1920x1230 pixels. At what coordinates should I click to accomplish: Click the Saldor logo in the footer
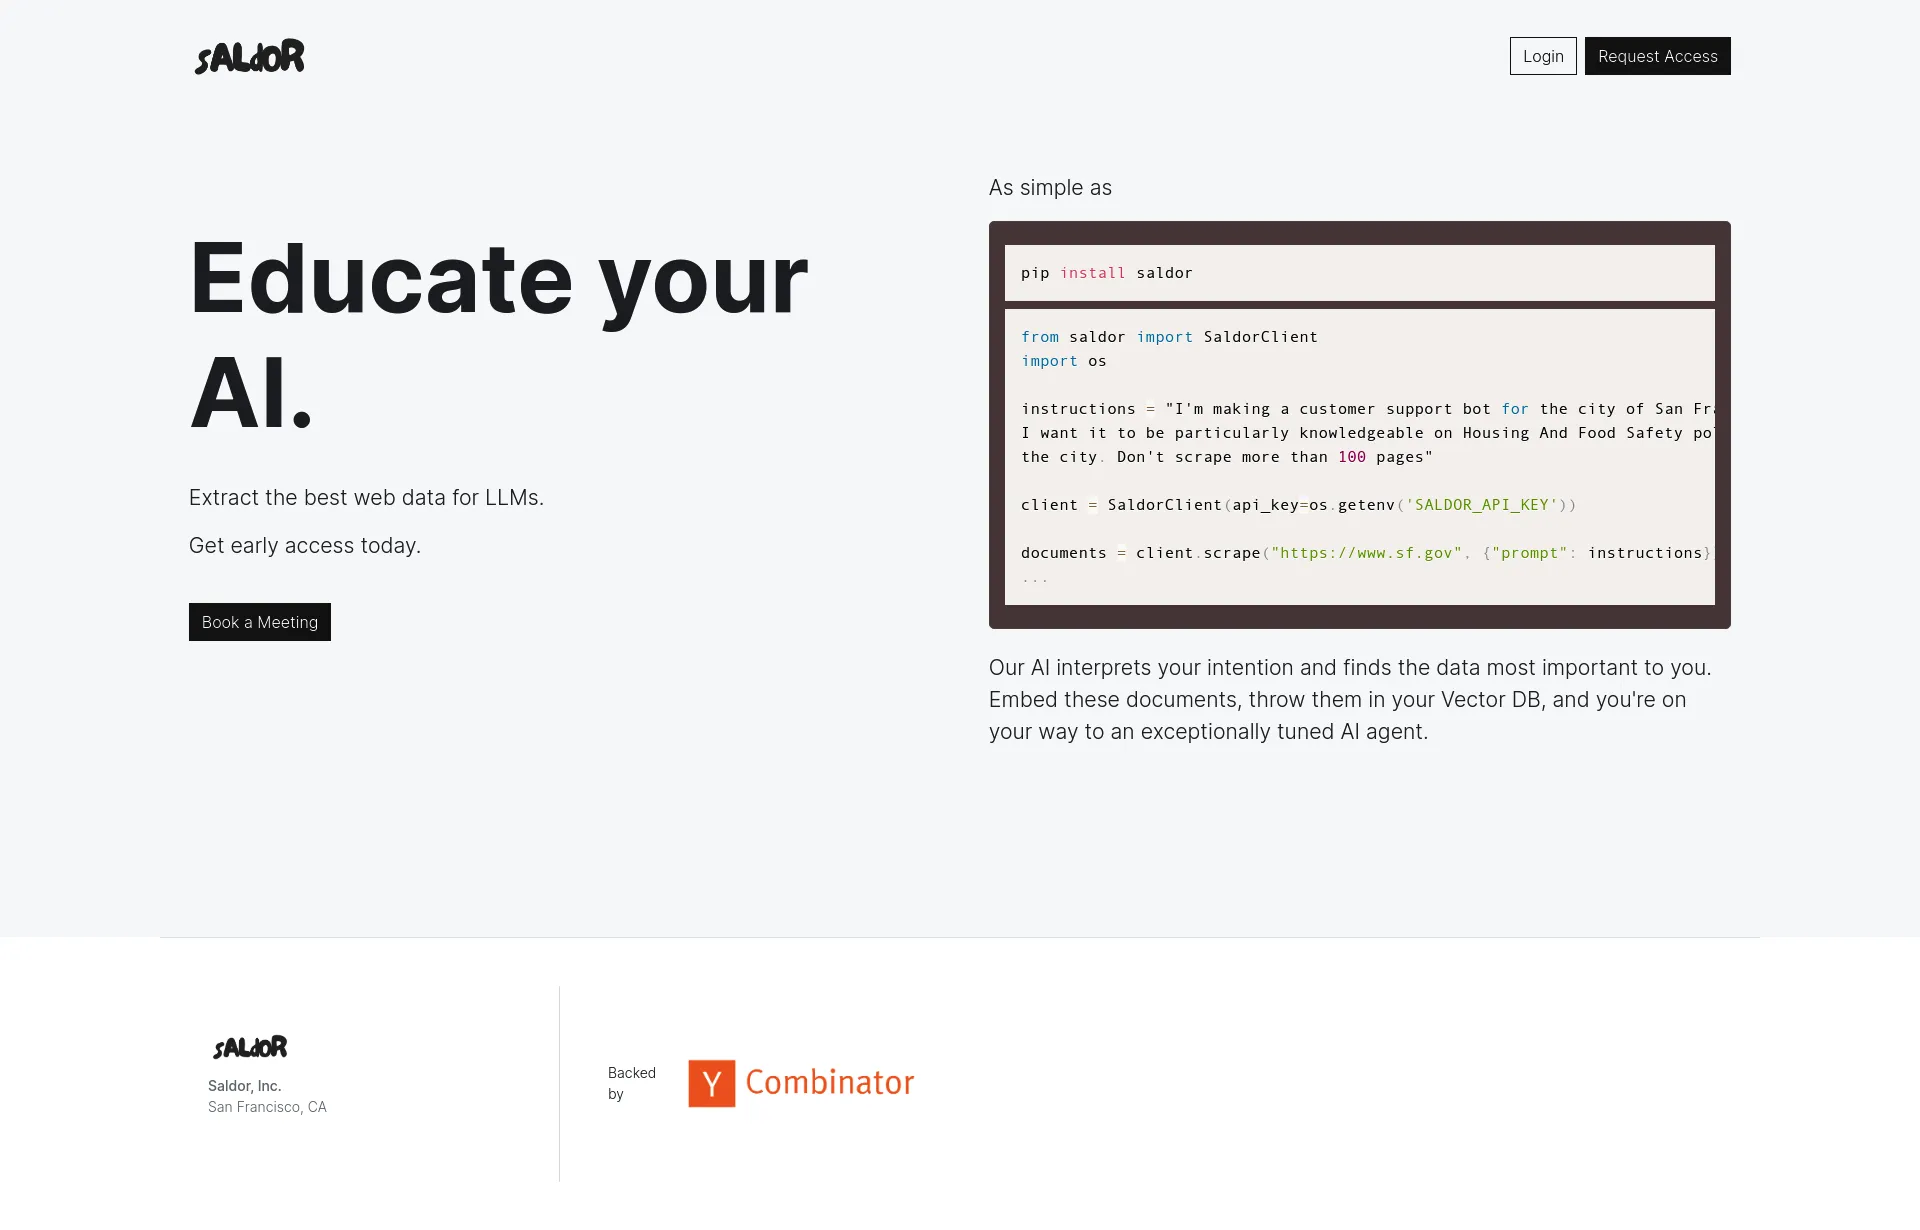[x=250, y=1047]
